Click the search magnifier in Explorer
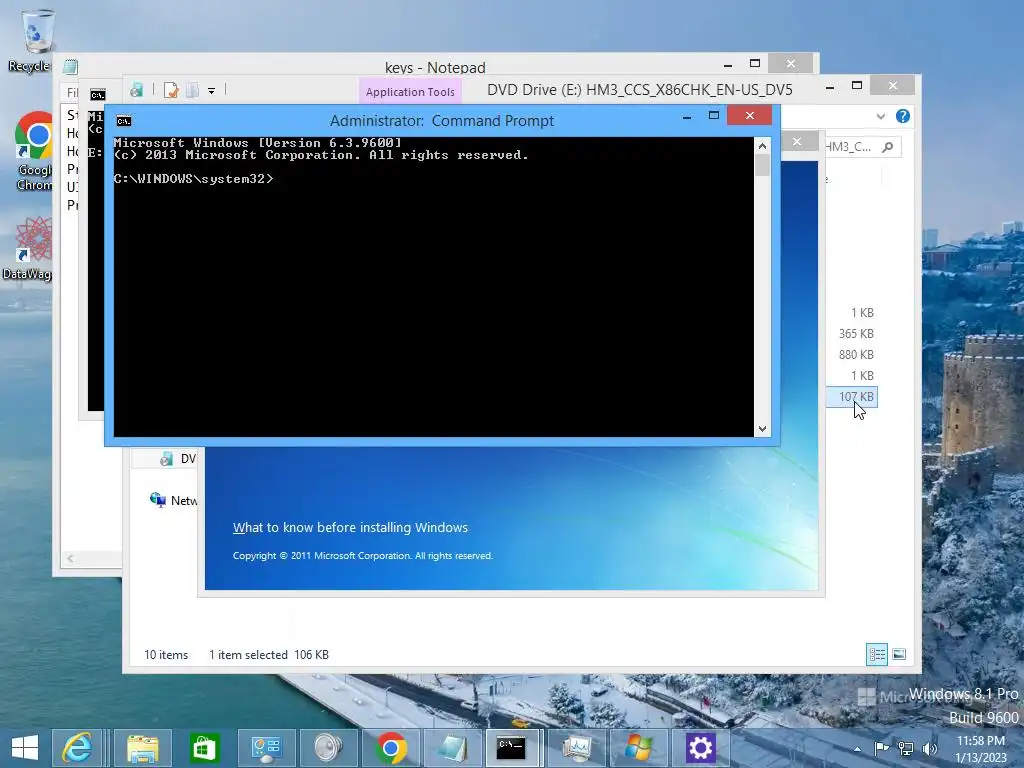Viewport: 1024px width, 768px height. [888, 147]
